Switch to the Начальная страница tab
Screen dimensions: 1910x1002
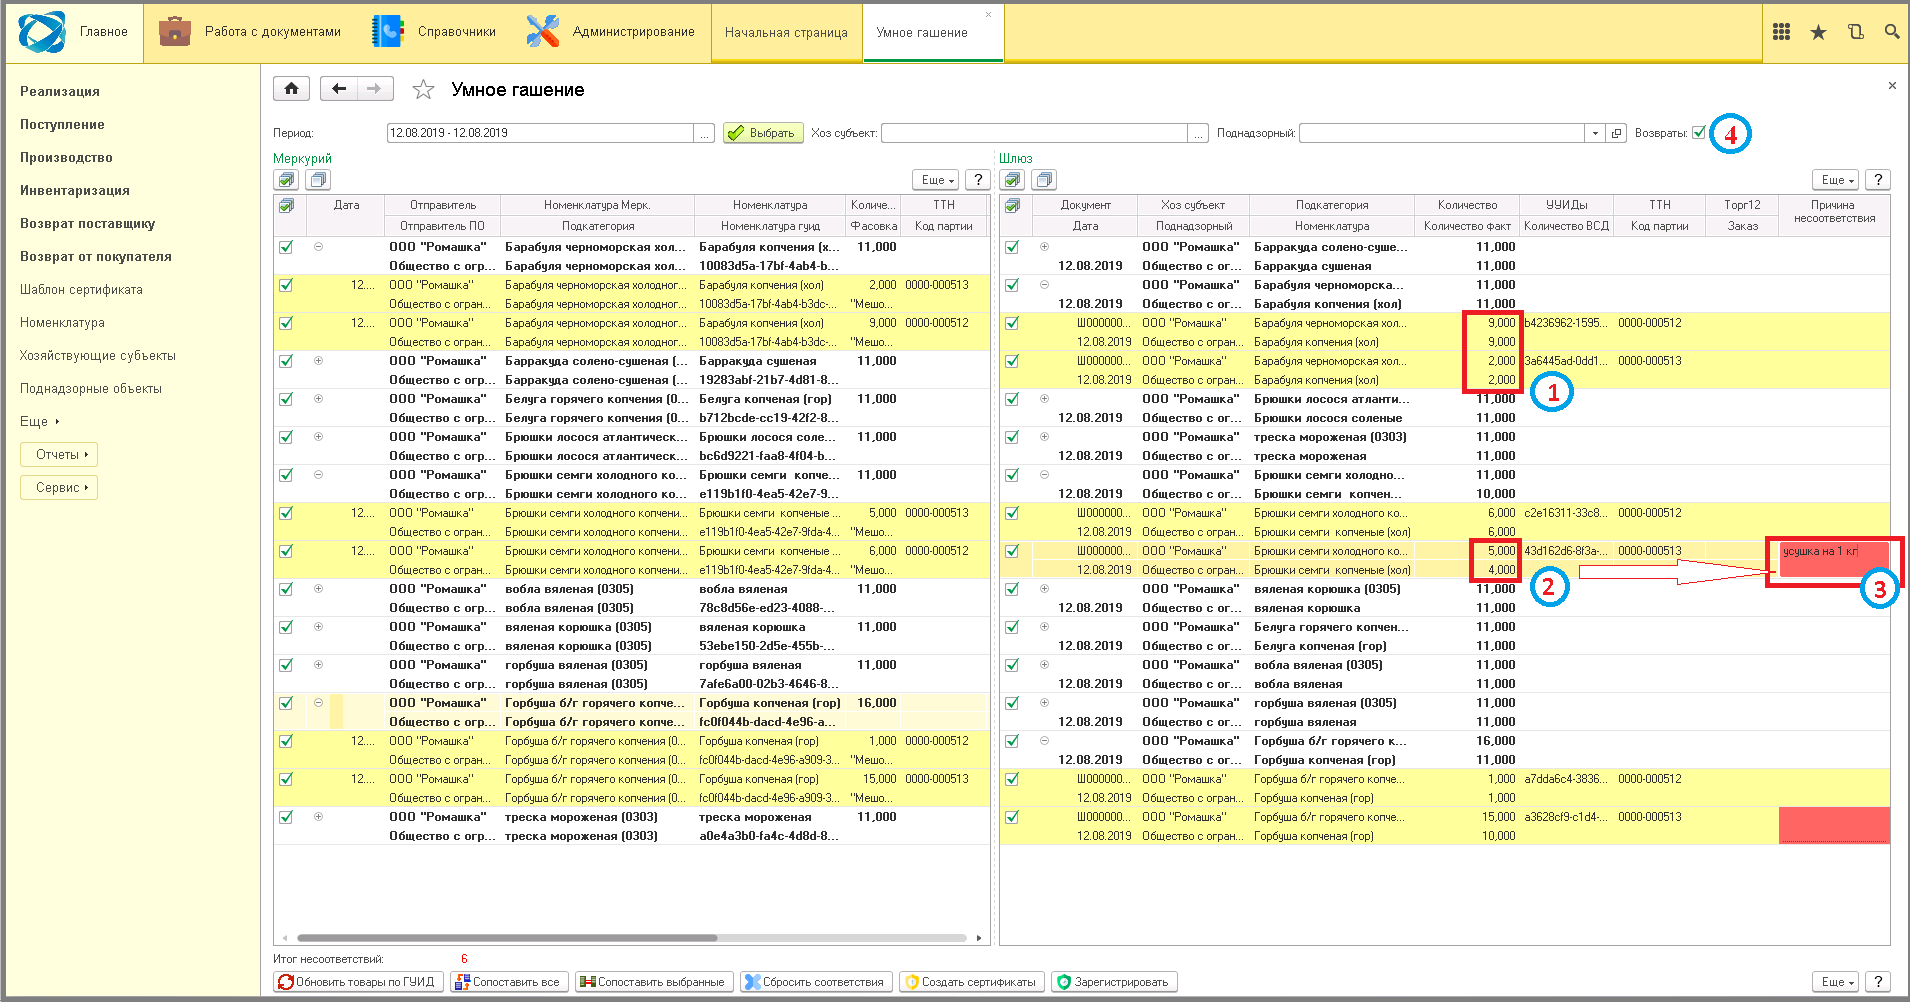pyautogui.click(x=786, y=32)
